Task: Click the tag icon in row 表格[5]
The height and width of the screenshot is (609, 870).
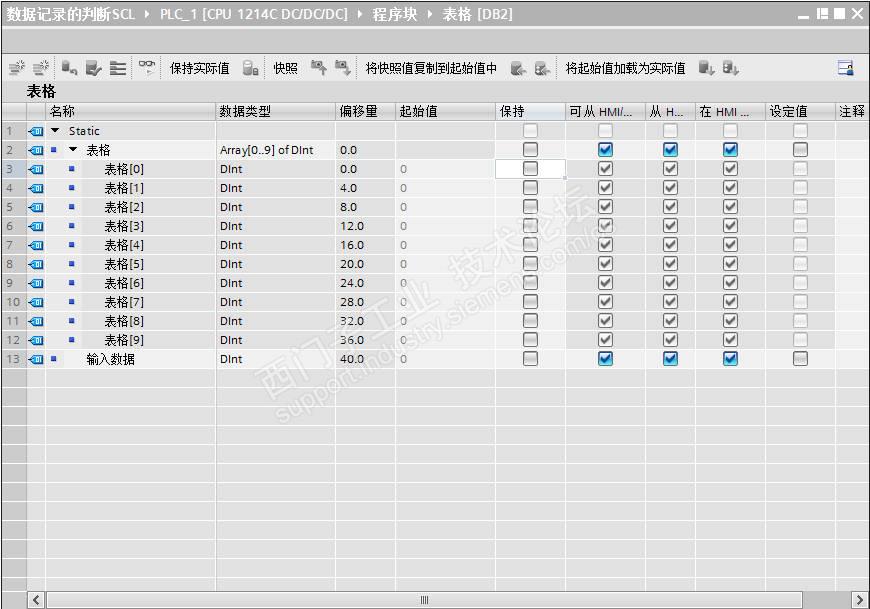Action: [36, 265]
